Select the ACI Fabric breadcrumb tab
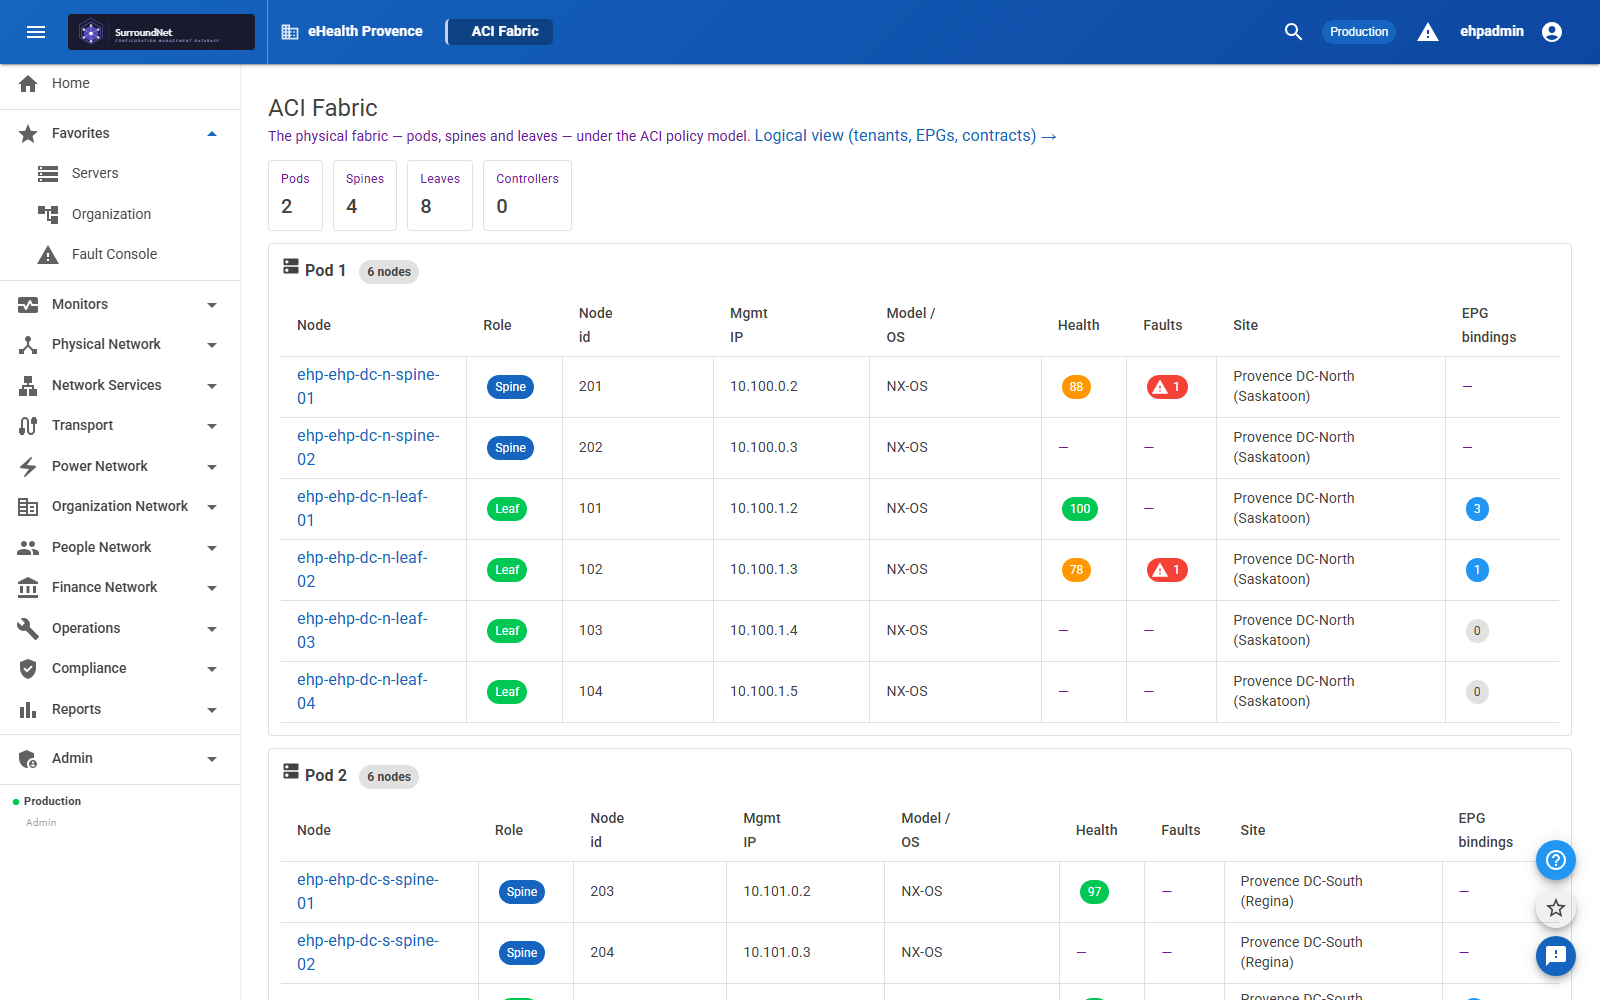Screen dimensions: 1600x1000 [x=500, y=32]
